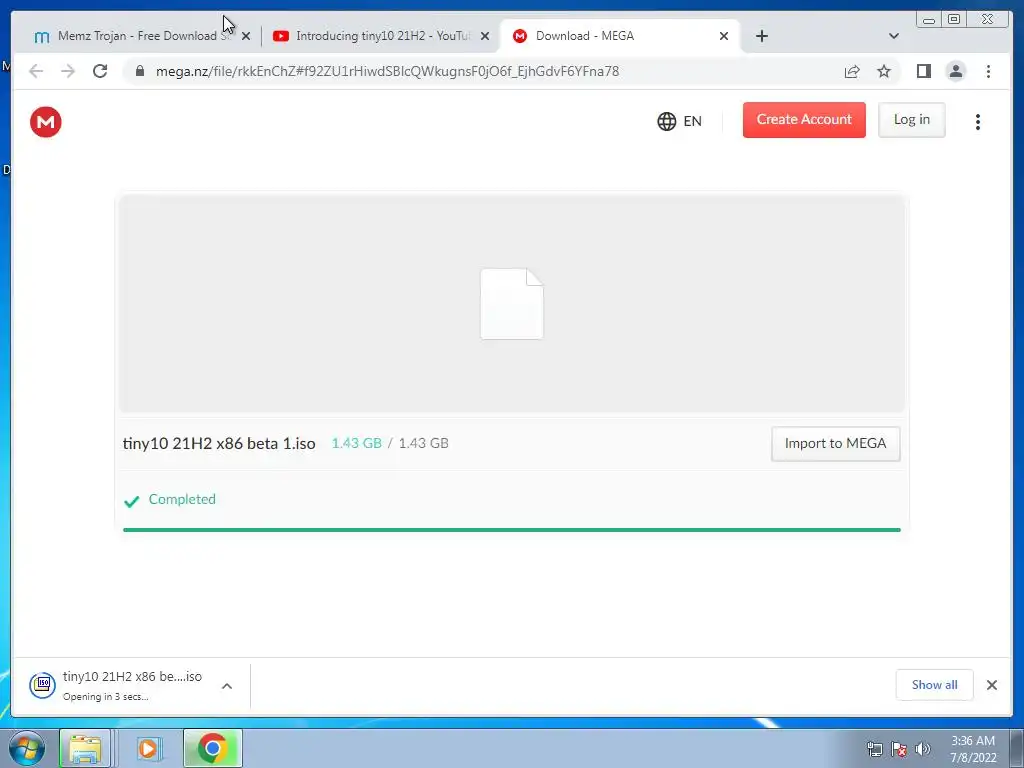Viewport: 1024px width, 768px height.
Task: Click file name tiny10 21H2 x86 beta 1.iso
Action: 219,443
